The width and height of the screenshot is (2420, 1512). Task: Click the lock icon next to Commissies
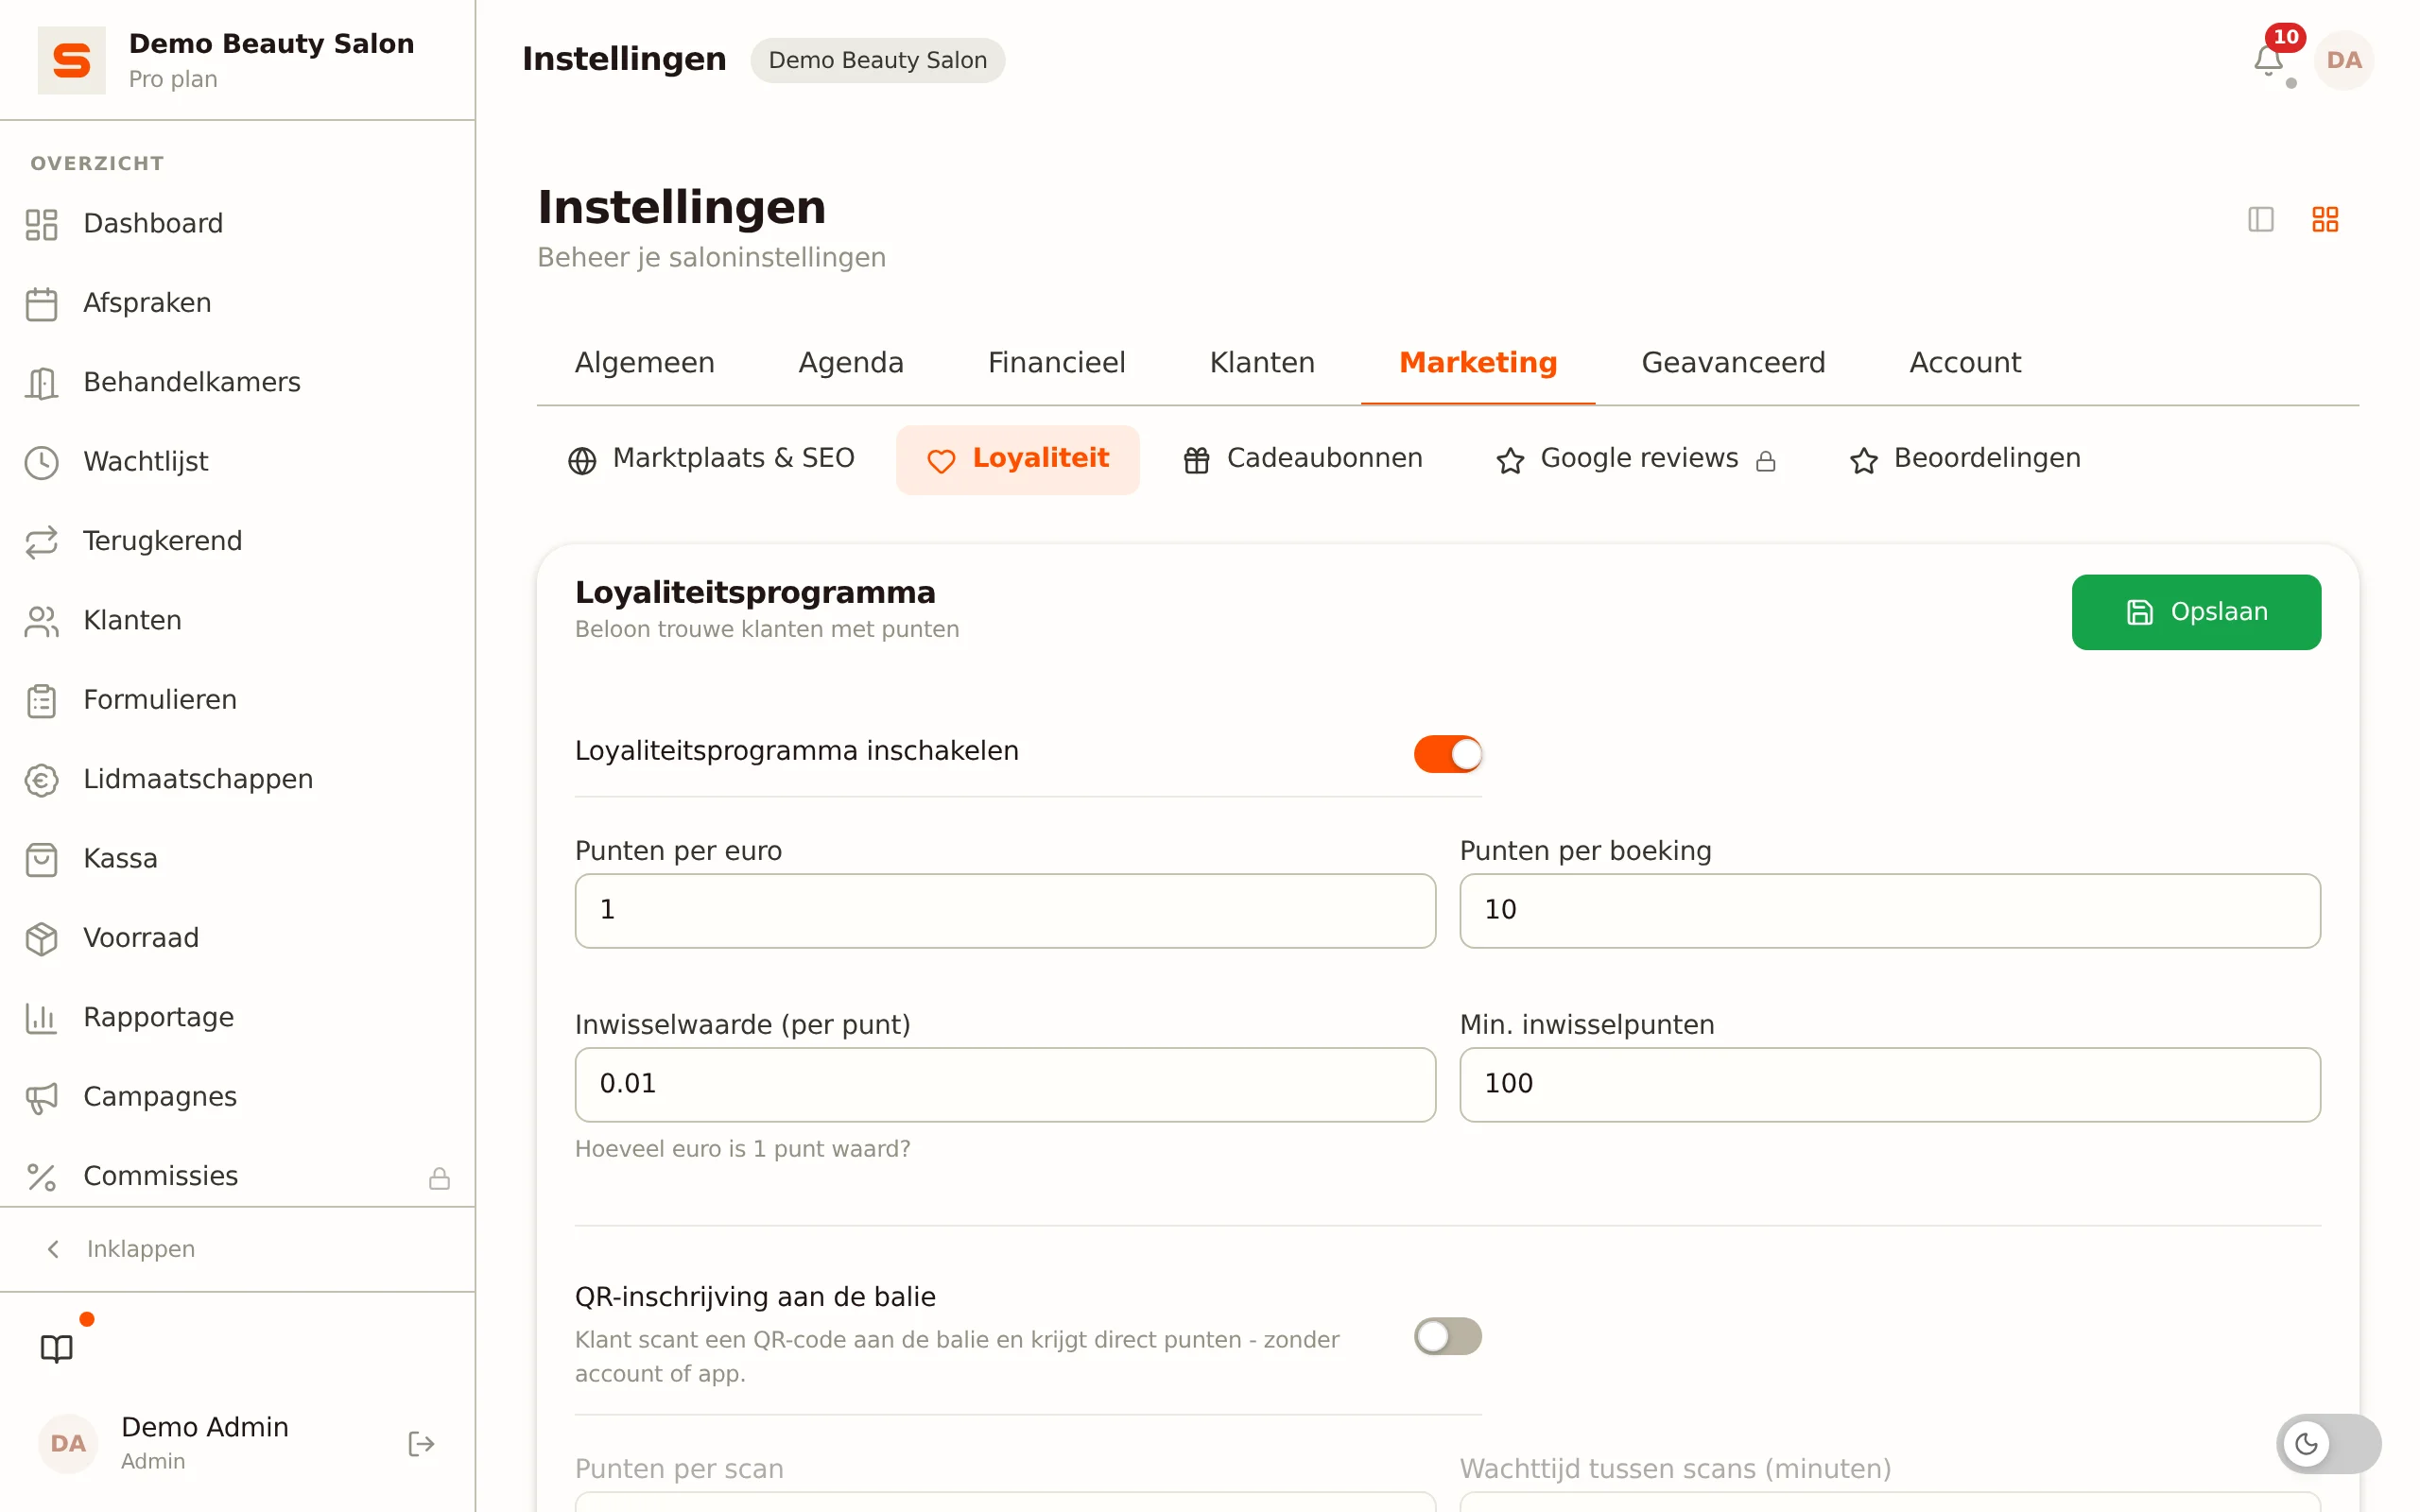pos(439,1179)
